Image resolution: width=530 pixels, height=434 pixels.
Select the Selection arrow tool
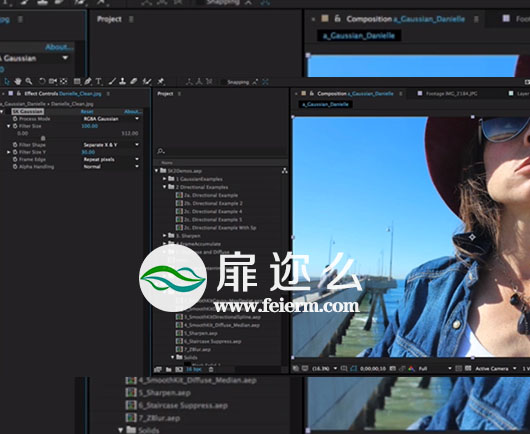(7, 81)
